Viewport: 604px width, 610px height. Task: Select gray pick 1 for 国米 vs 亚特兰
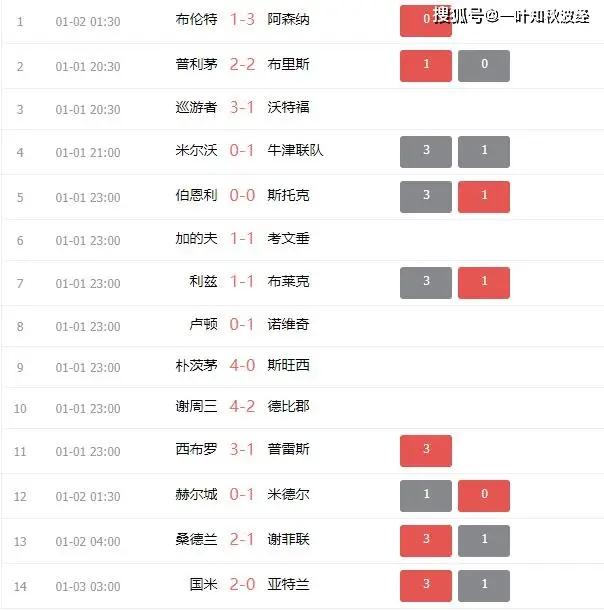[x=484, y=586]
